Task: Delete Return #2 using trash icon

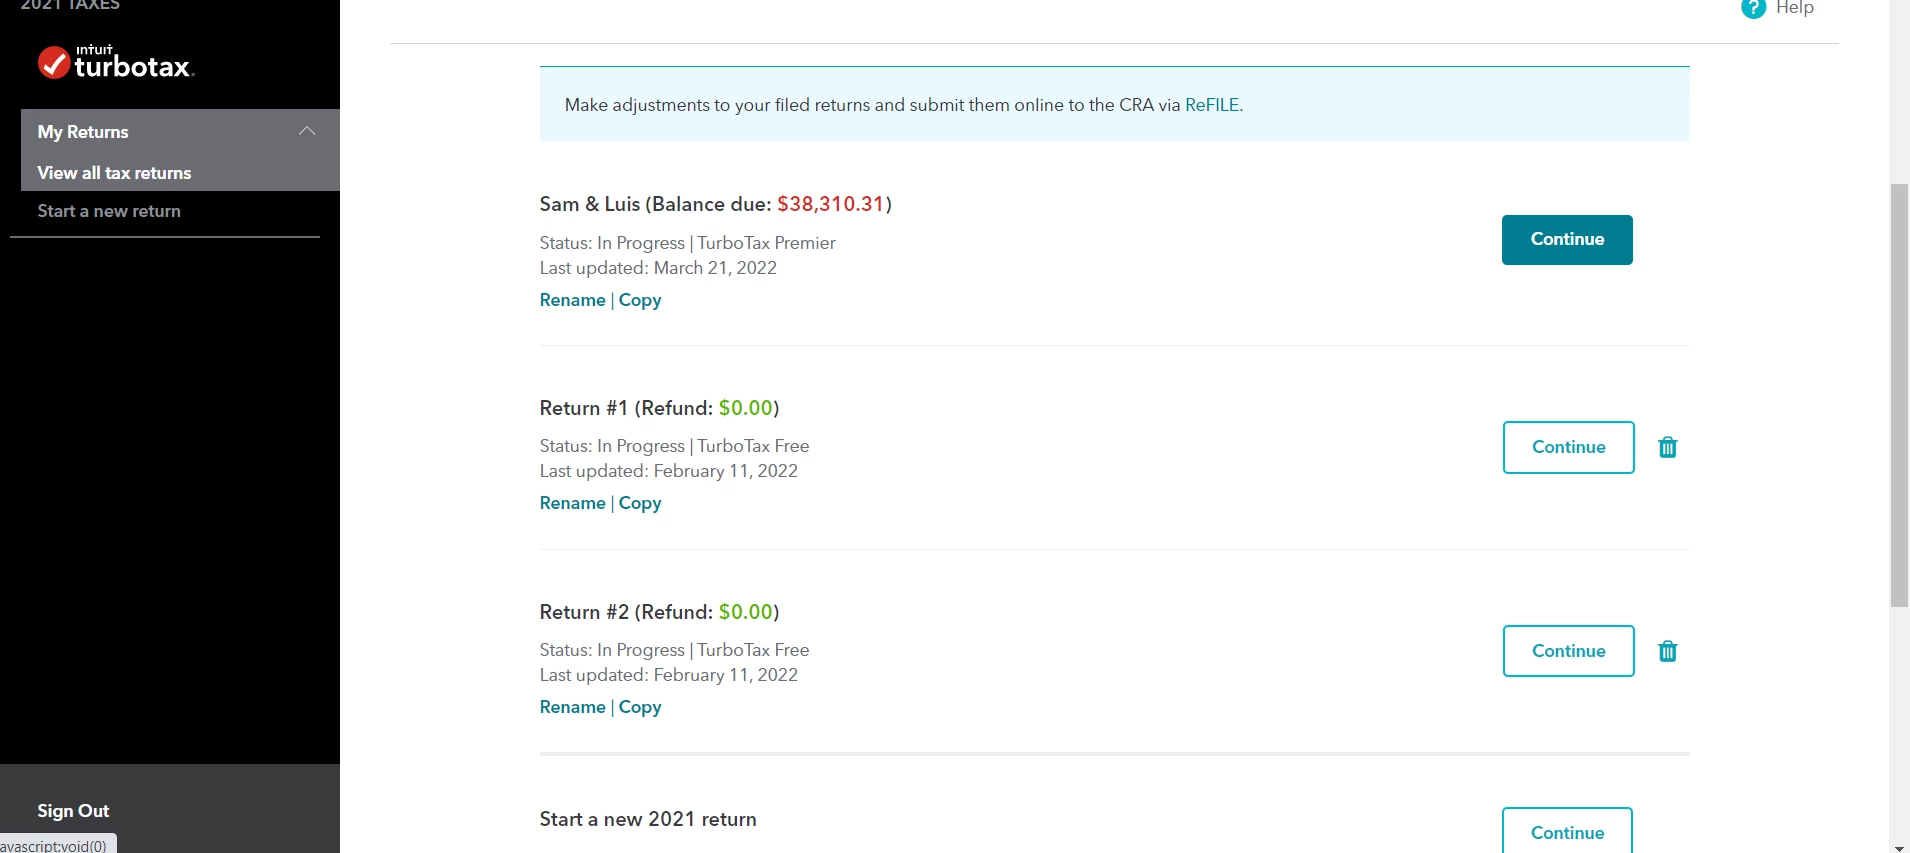Action: 1667,651
